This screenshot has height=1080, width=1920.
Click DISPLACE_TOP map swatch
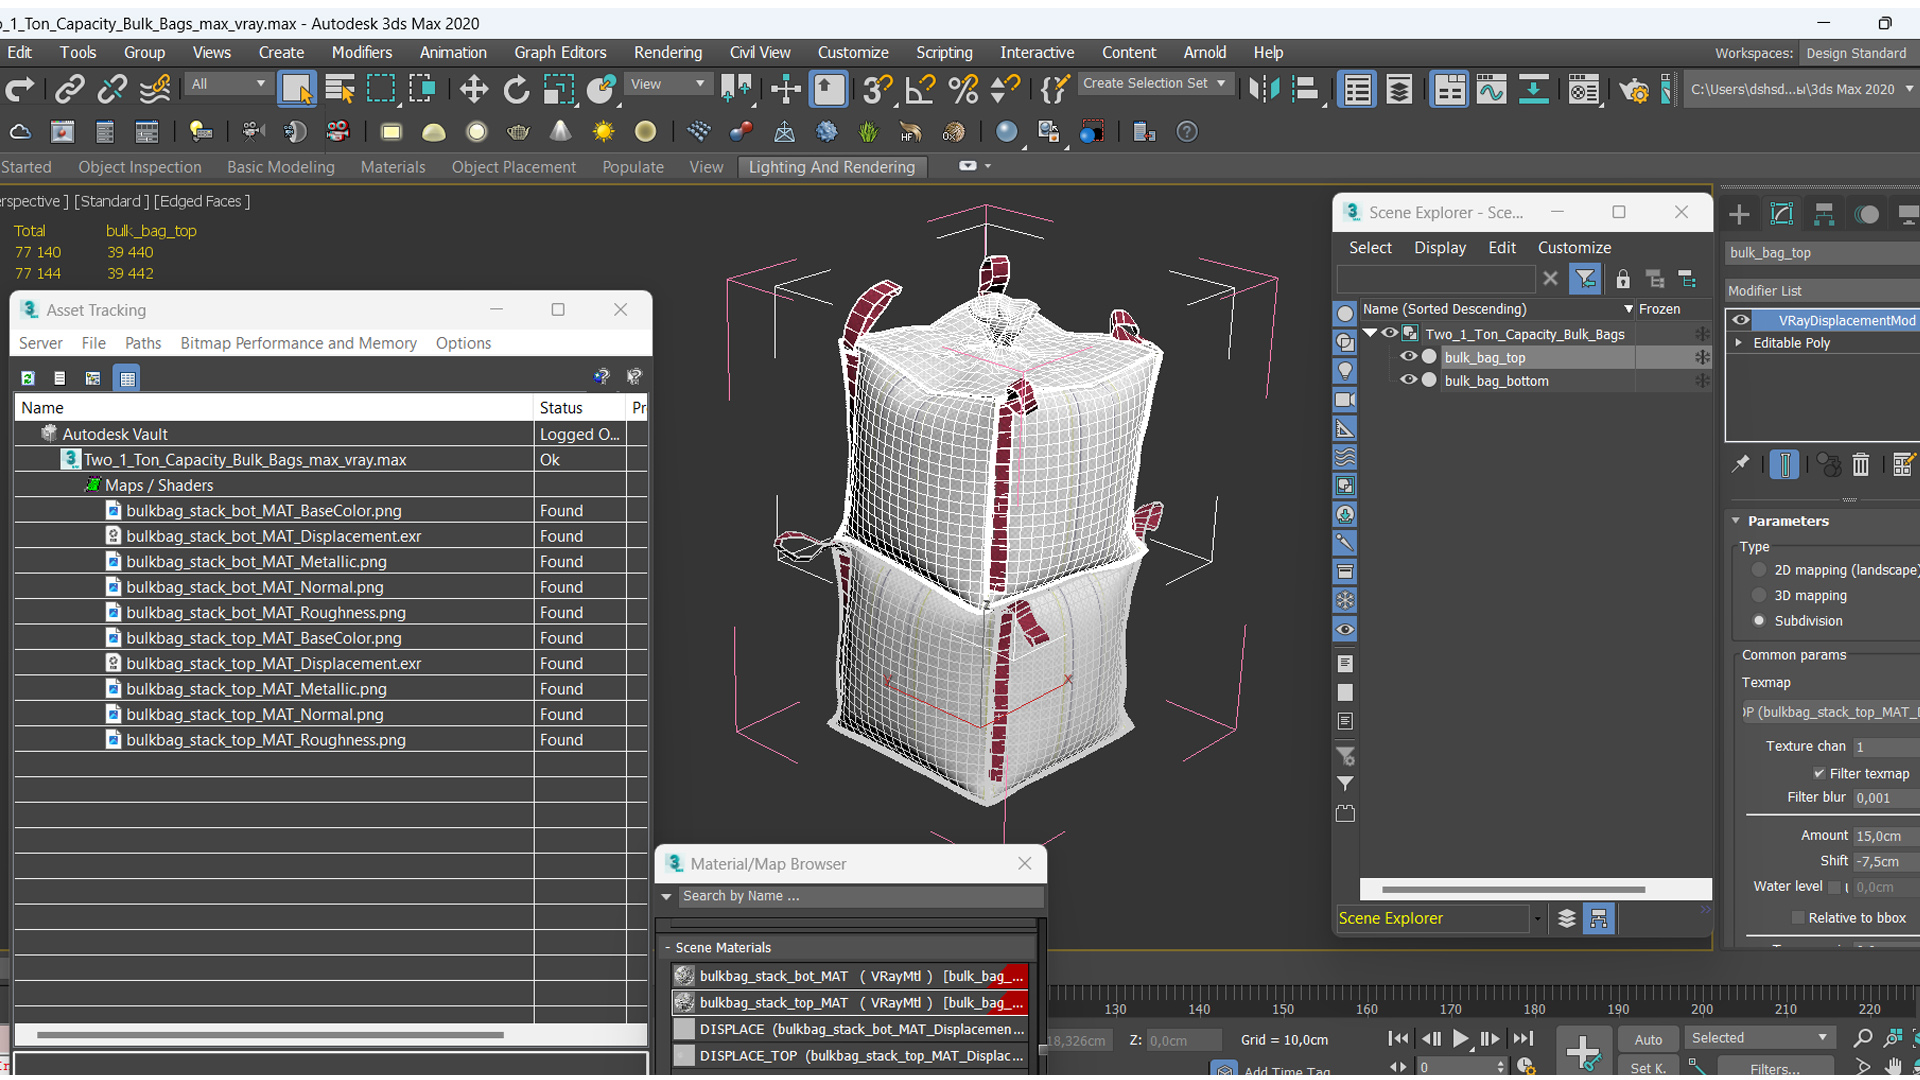click(x=684, y=1055)
